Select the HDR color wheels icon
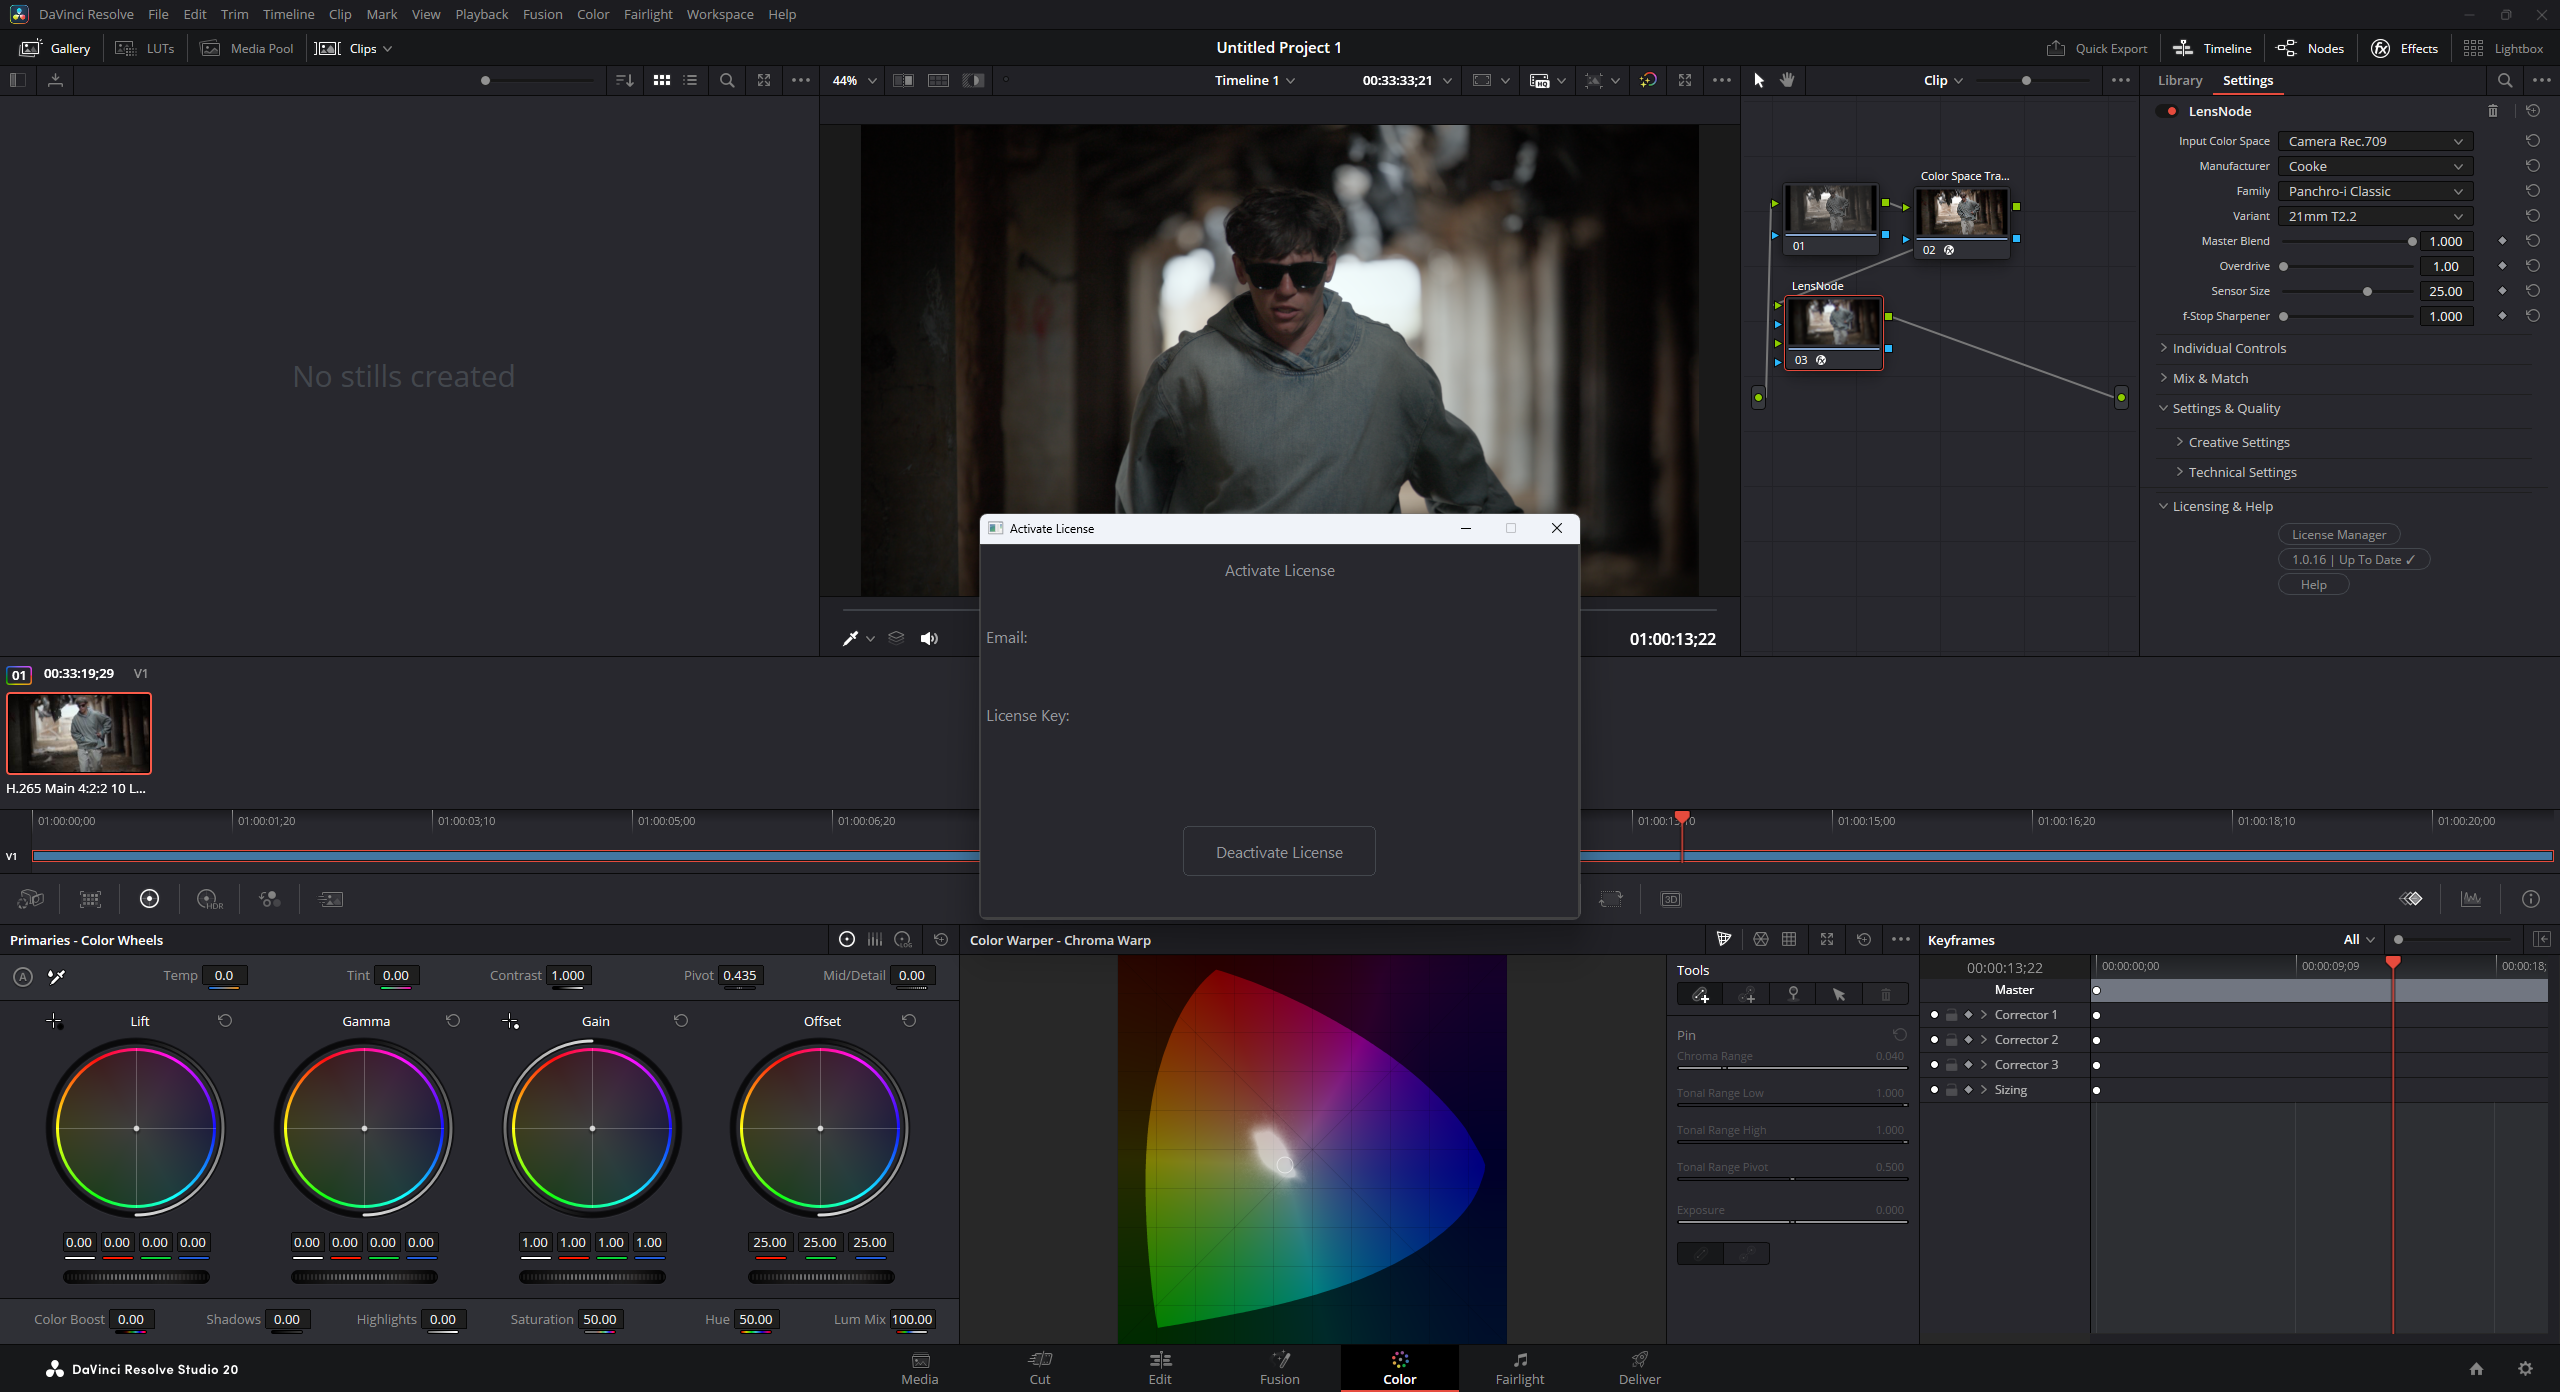 click(x=209, y=899)
